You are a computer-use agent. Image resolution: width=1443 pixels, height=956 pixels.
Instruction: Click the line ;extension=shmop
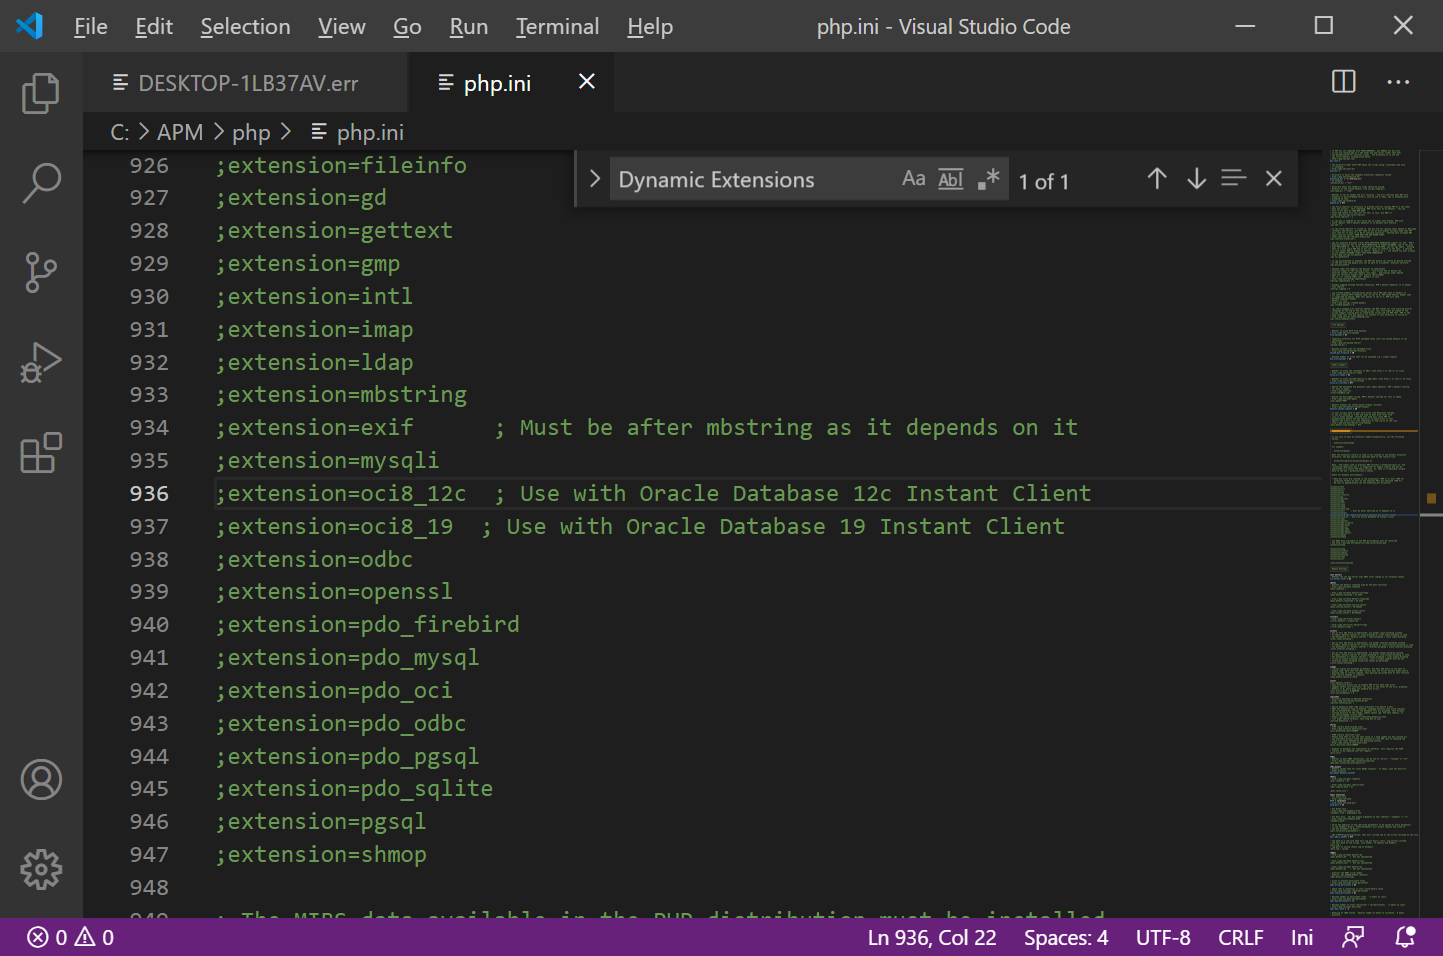coord(321,854)
